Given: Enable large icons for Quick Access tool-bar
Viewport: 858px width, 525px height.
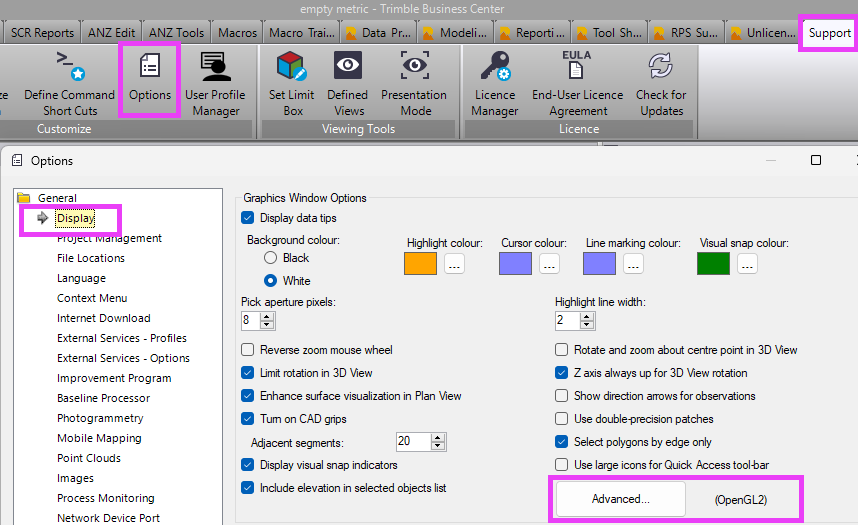Looking at the screenshot, I should (561, 465).
